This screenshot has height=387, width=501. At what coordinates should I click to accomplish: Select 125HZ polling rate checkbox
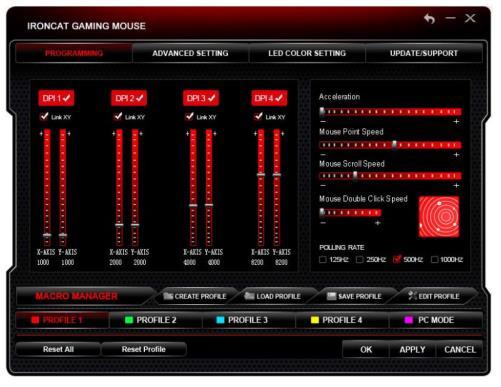pyautogui.click(x=323, y=259)
